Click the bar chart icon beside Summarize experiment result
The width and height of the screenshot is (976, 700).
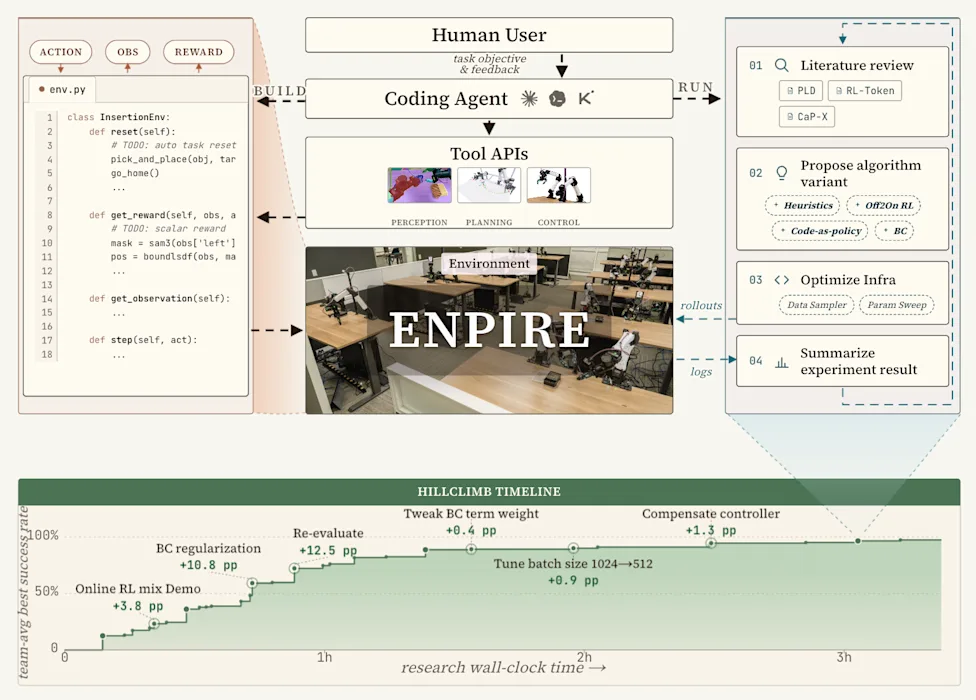pyautogui.click(x=782, y=362)
